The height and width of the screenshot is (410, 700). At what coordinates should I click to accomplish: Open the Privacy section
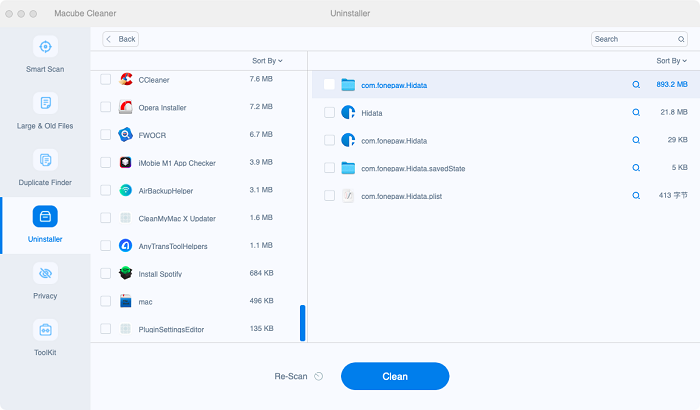(x=44, y=280)
